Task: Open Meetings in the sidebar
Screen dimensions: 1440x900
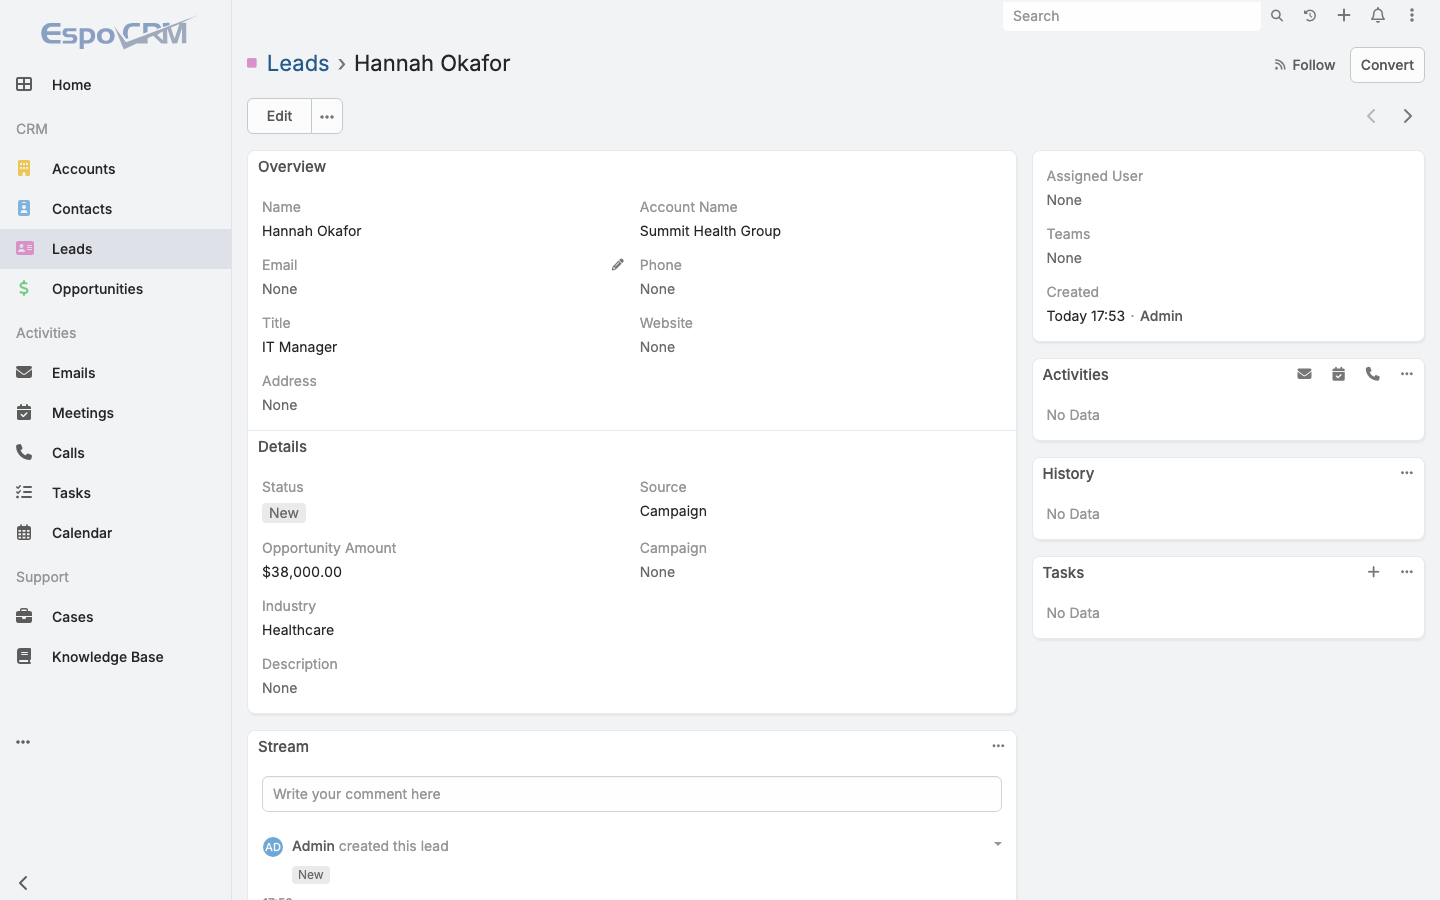Action: 115,413
